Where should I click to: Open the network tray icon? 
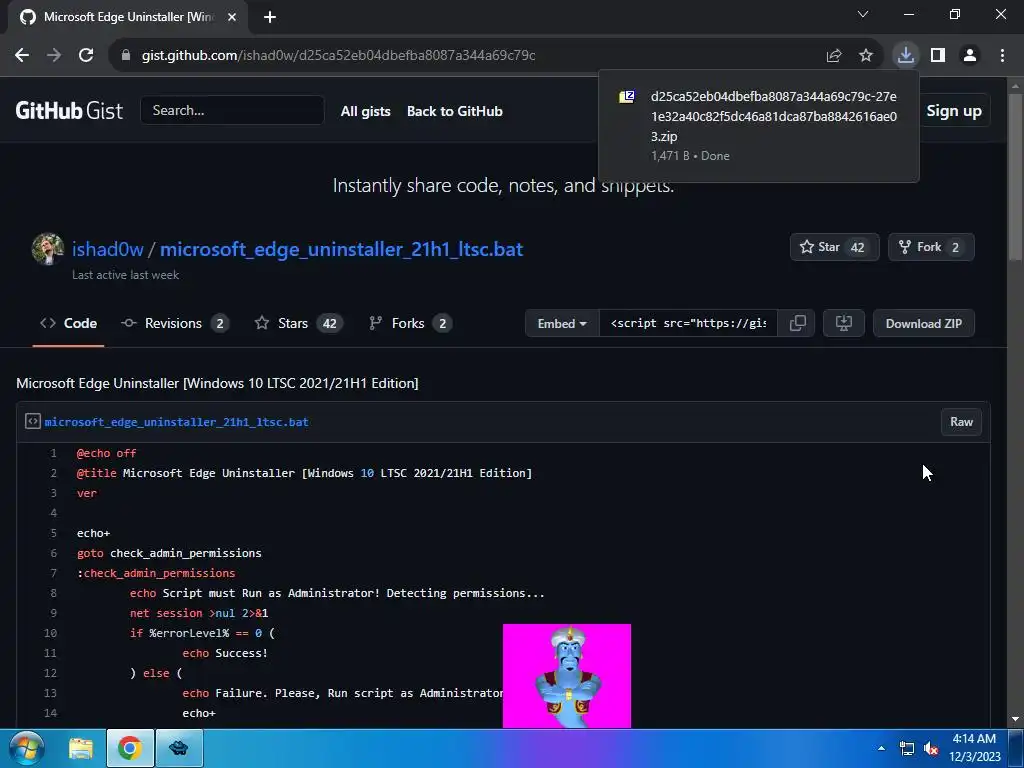(906, 748)
